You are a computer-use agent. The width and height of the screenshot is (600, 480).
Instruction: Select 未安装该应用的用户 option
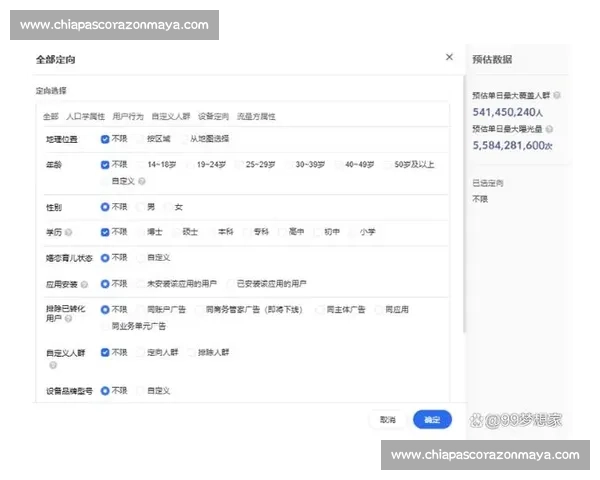[x=141, y=284]
